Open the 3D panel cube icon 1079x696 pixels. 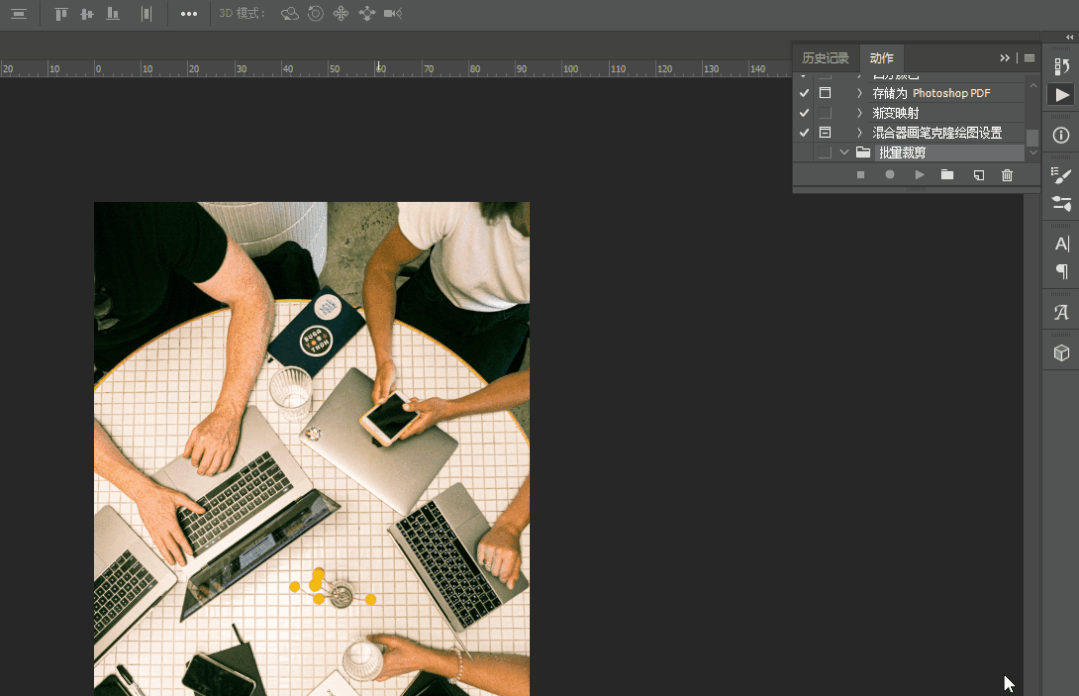pos(1061,353)
